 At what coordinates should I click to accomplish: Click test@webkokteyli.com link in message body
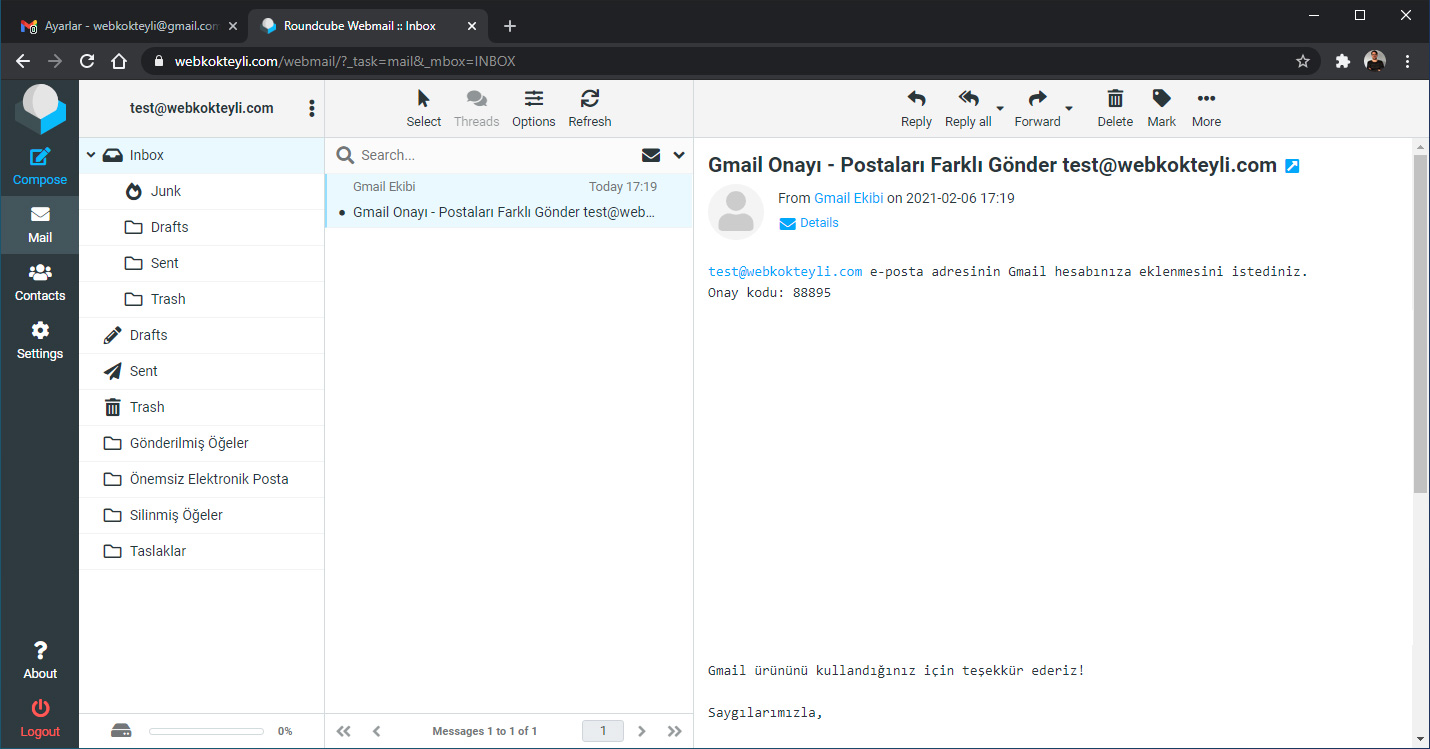(x=785, y=271)
